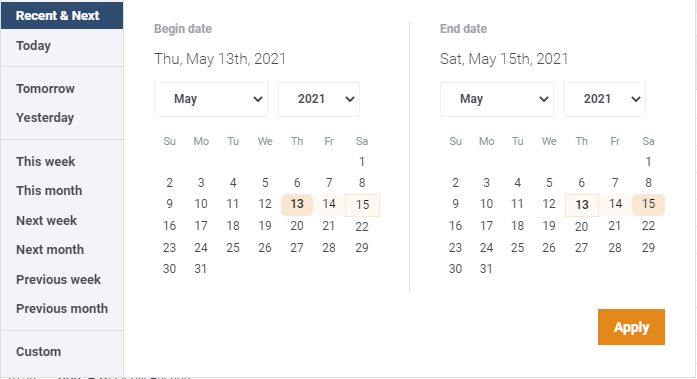The width and height of the screenshot is (697, 379).
Task: Select the Next week range
Action: click(x=46, y=220)
